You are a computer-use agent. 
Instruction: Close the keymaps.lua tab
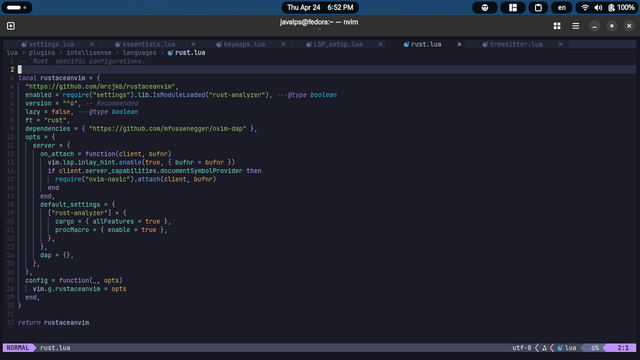[283, 44]
